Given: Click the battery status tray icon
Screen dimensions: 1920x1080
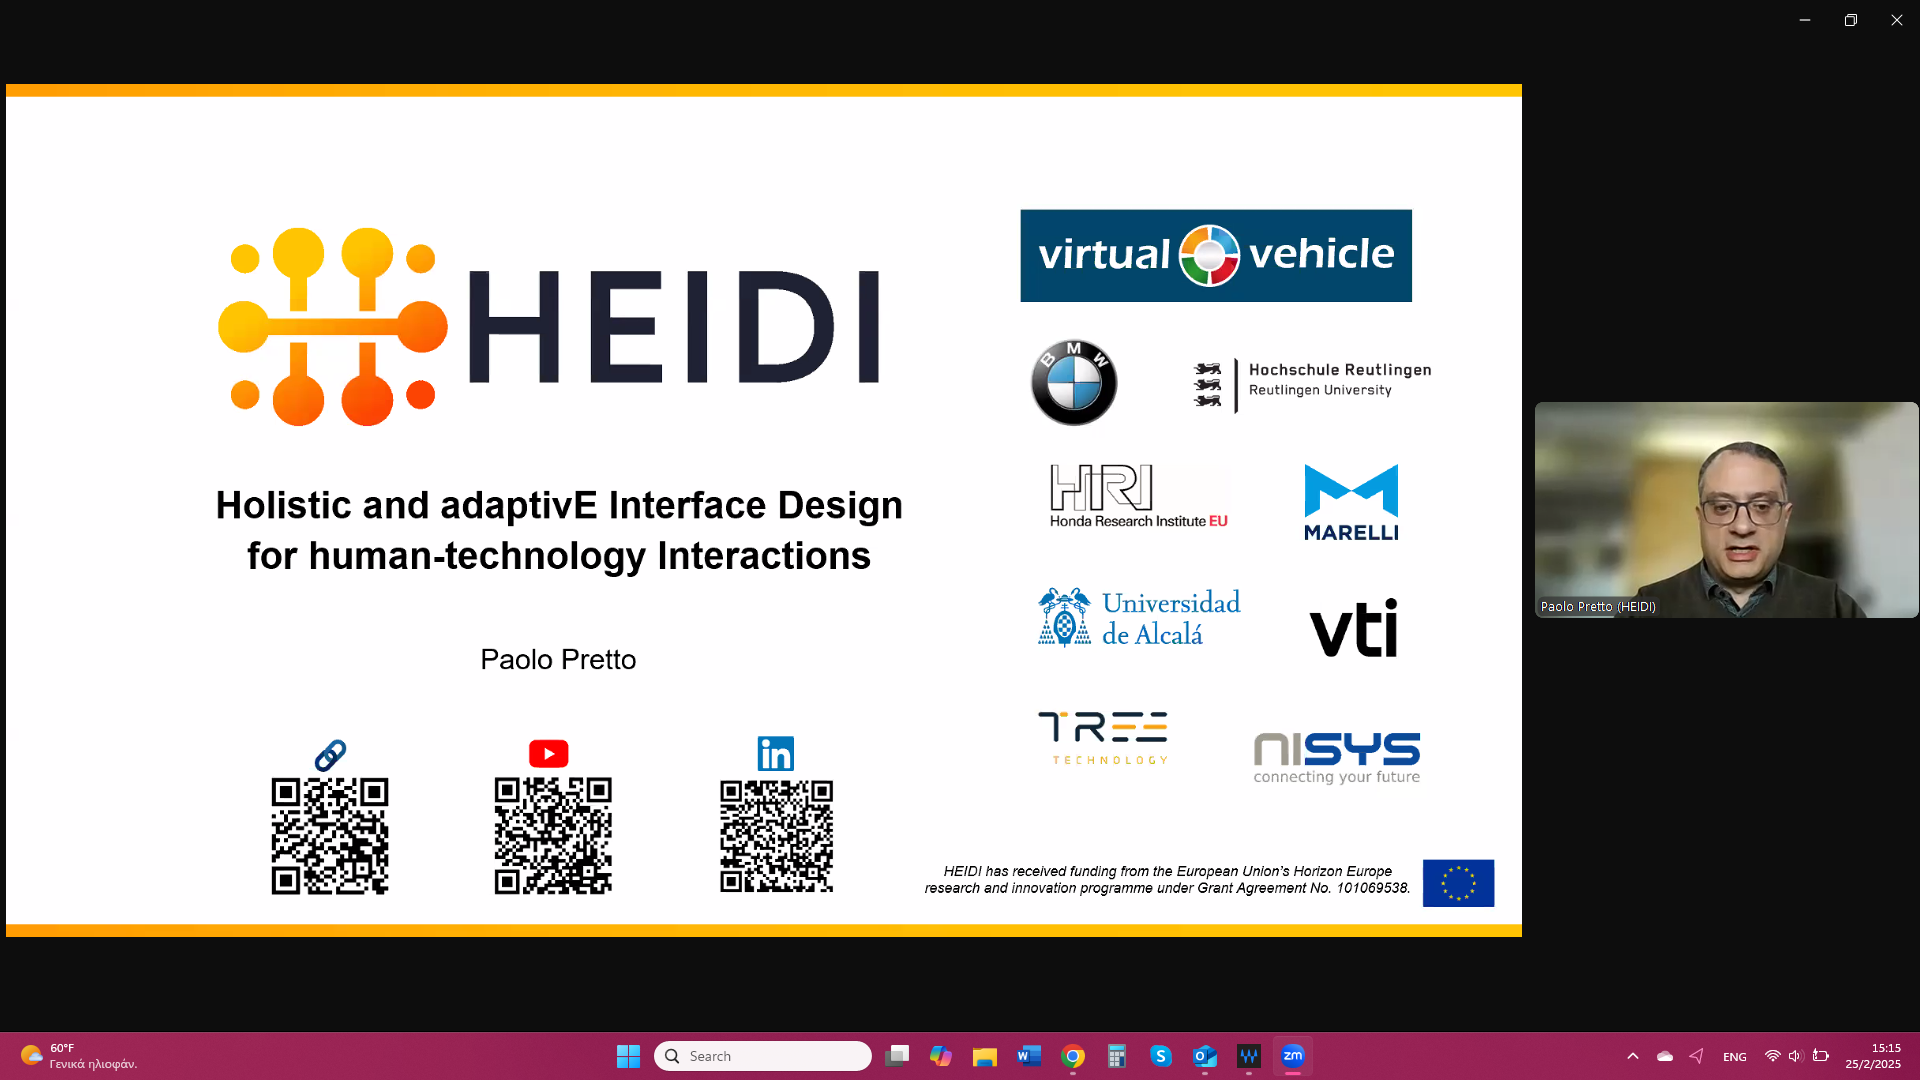Looking at the screenshot, I should tap(1821, 1056).
